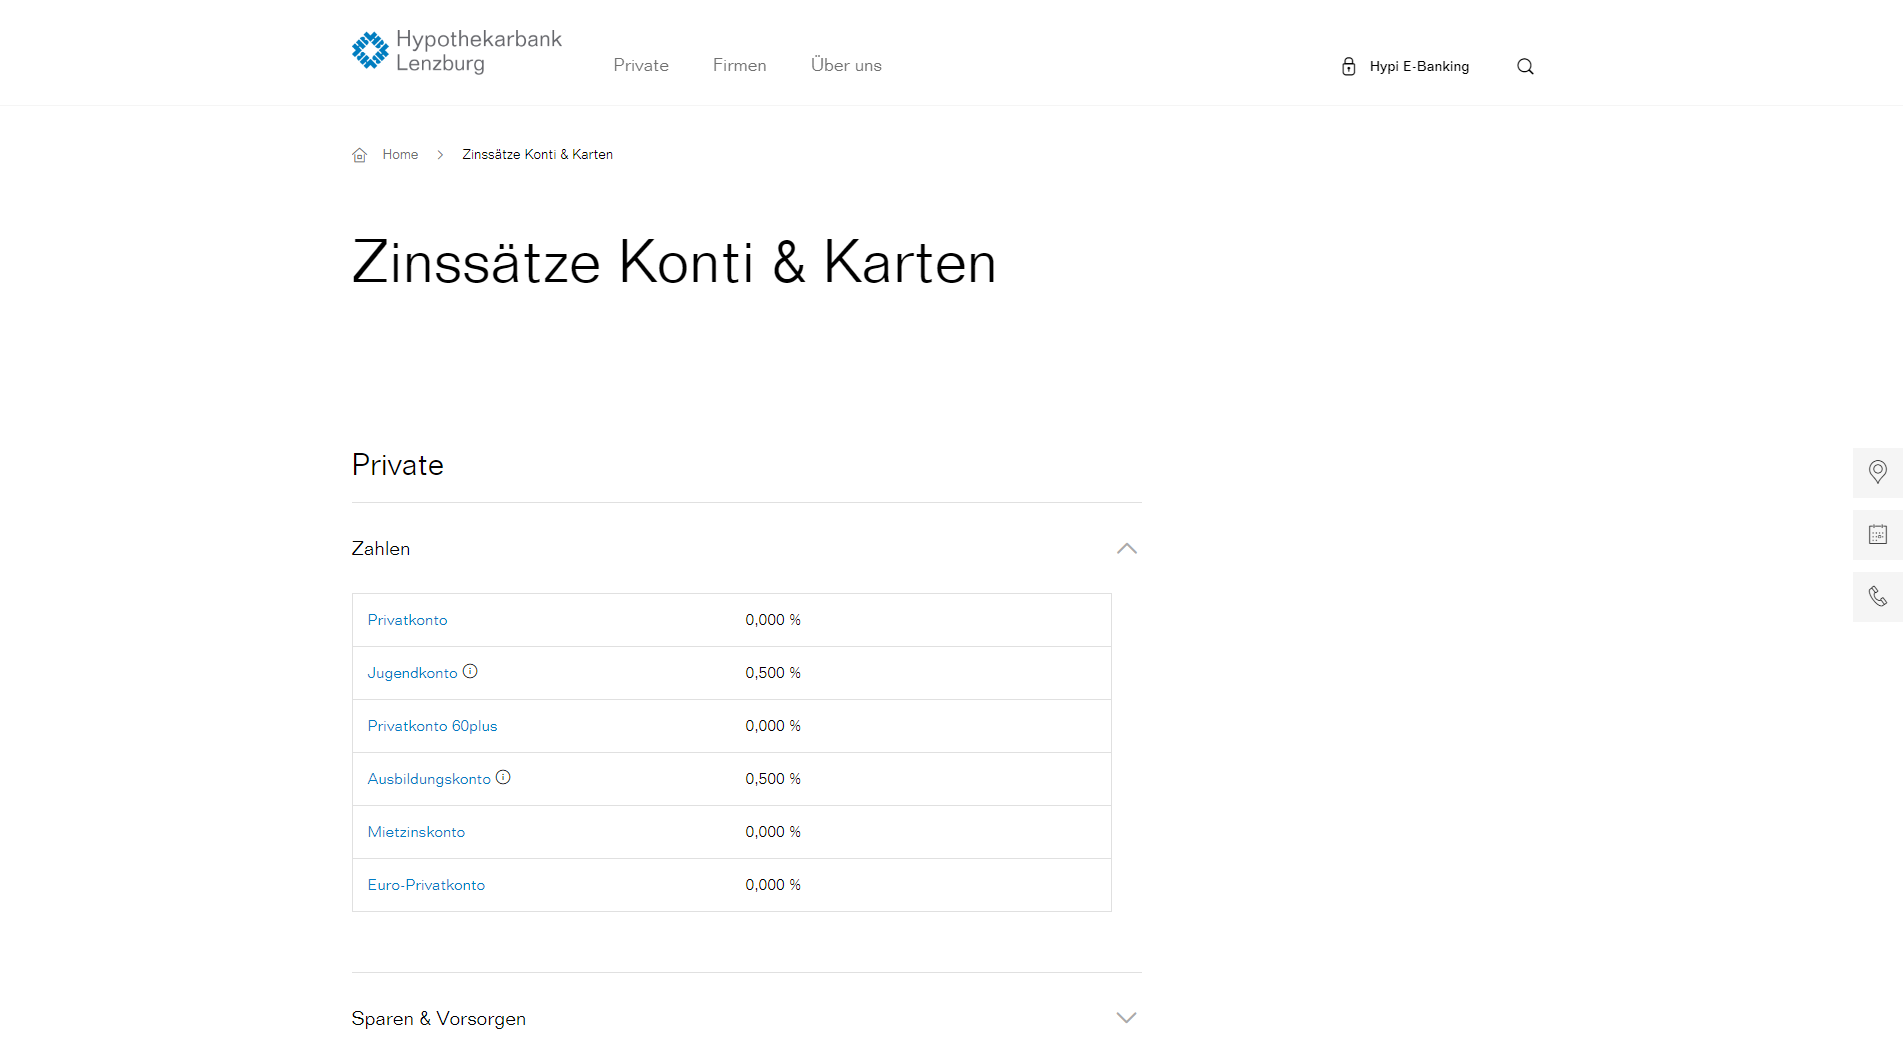Viewport: 1903px width, 1052px height.
Task: Expand the Sparen & Vorsorgen chevron
Action: point(1126,1018)
